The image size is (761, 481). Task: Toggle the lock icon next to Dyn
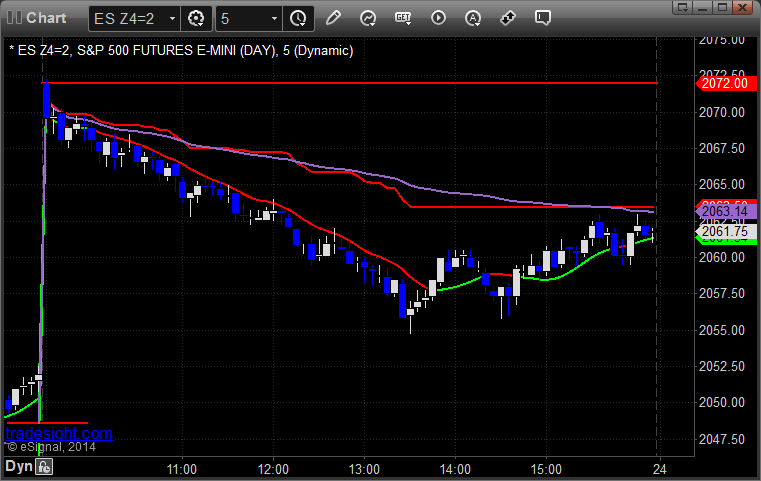44,467
